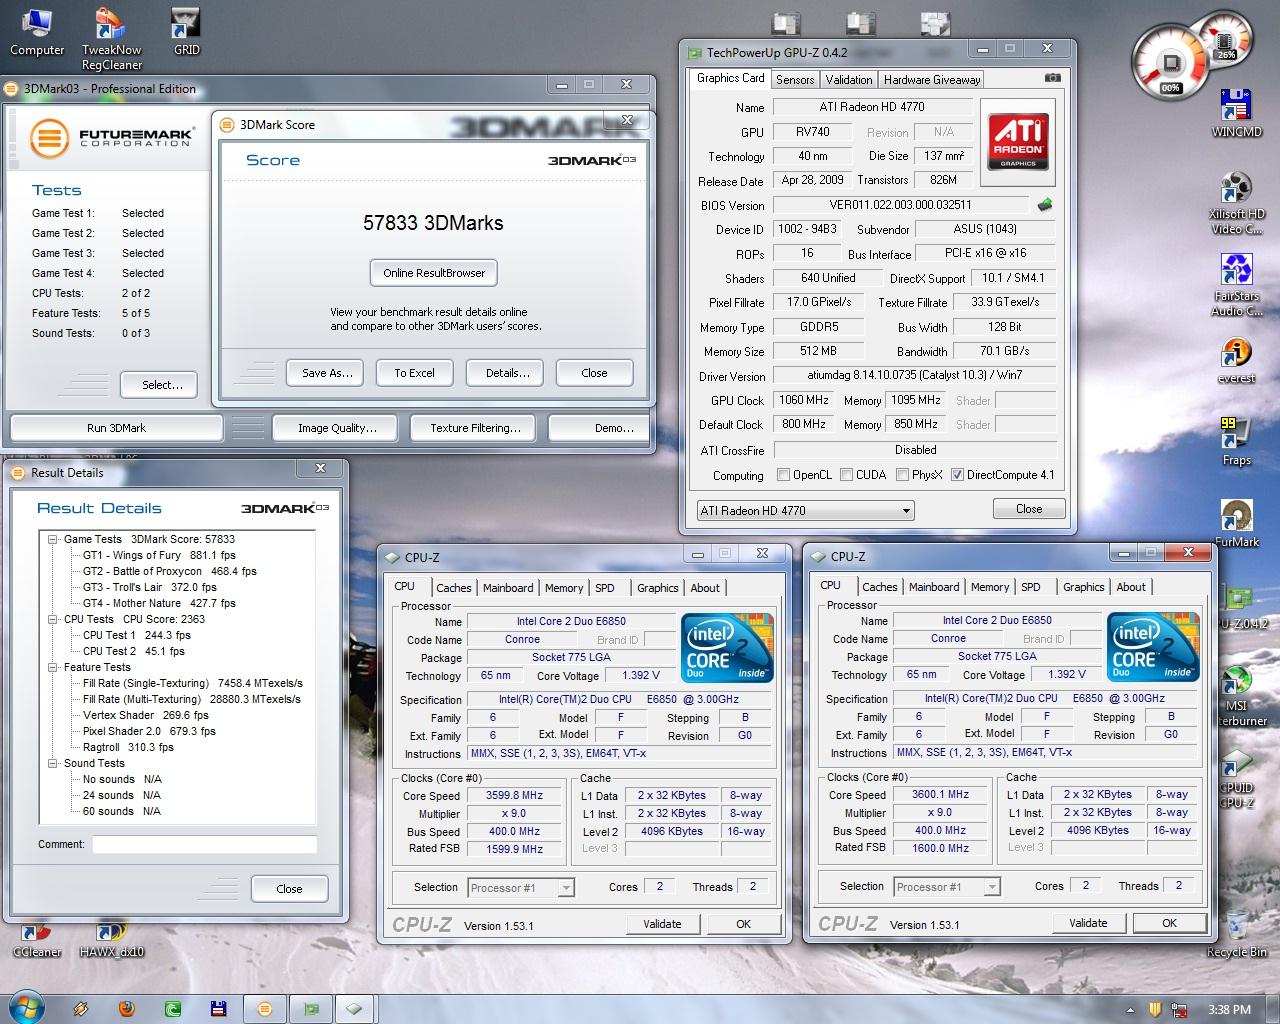Click the taskbar clock showing 3:38 PM
This screenshot has width=1280, height=1024.
tap(1229, 1010)
